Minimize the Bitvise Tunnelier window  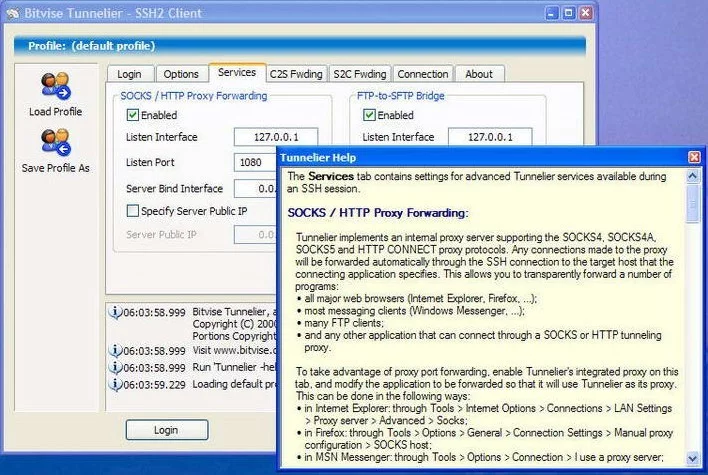tap(551, 13)
